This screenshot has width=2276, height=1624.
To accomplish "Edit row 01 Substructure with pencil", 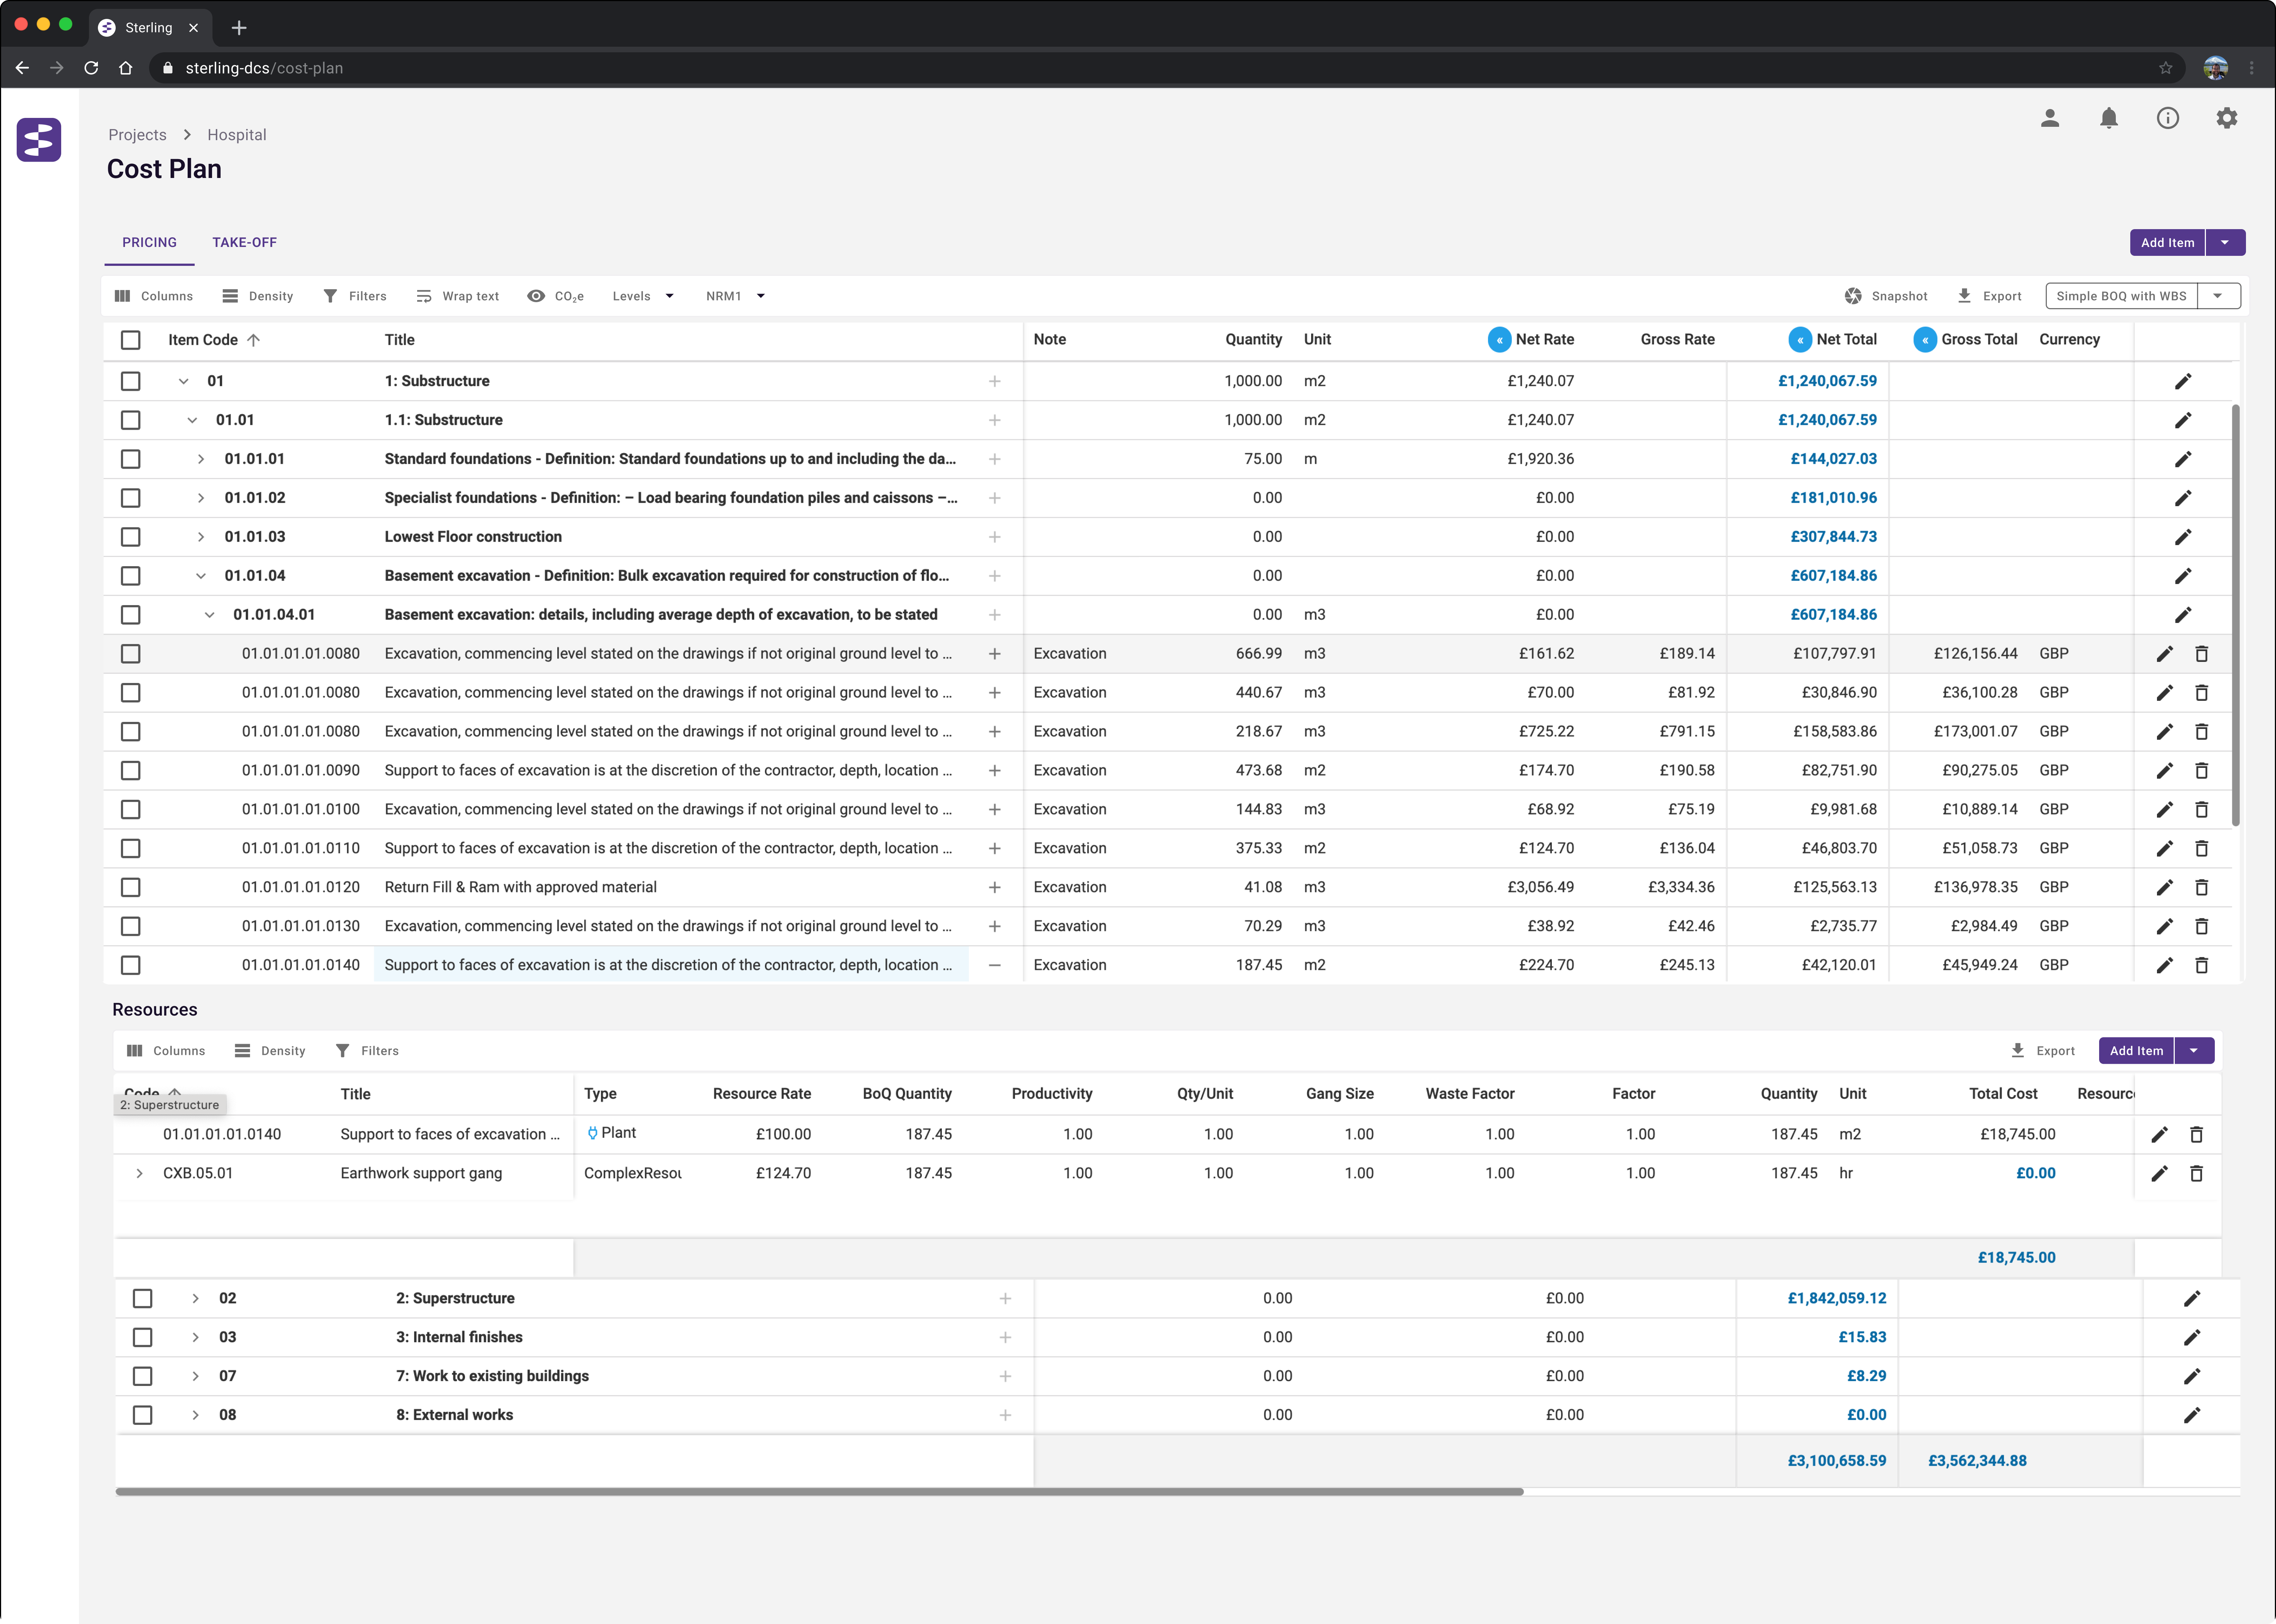I will (2183, 381).
